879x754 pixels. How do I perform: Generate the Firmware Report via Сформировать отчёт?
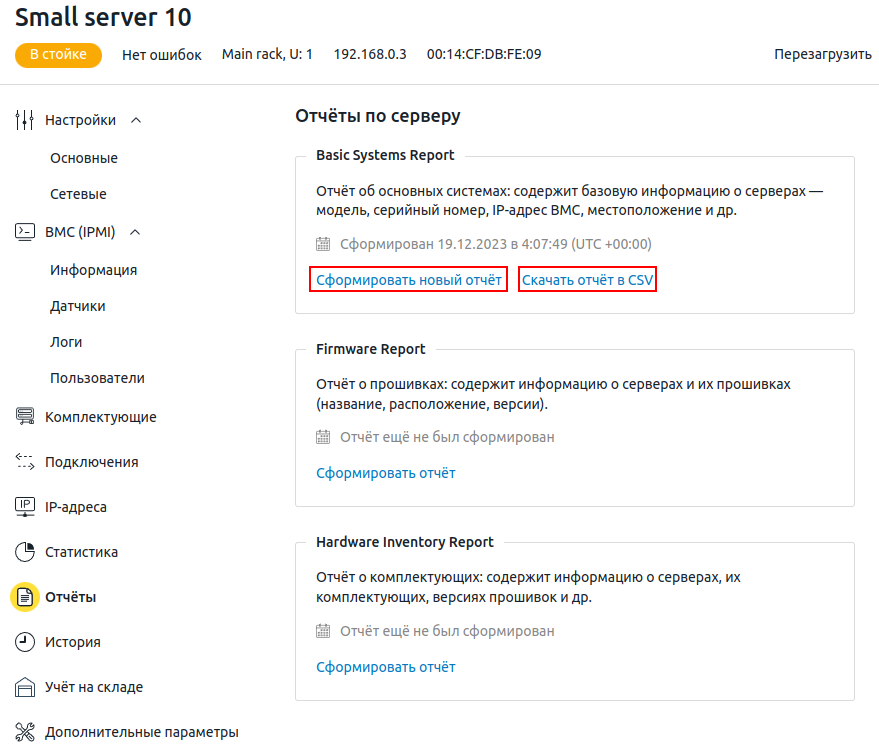pos(386,473)
